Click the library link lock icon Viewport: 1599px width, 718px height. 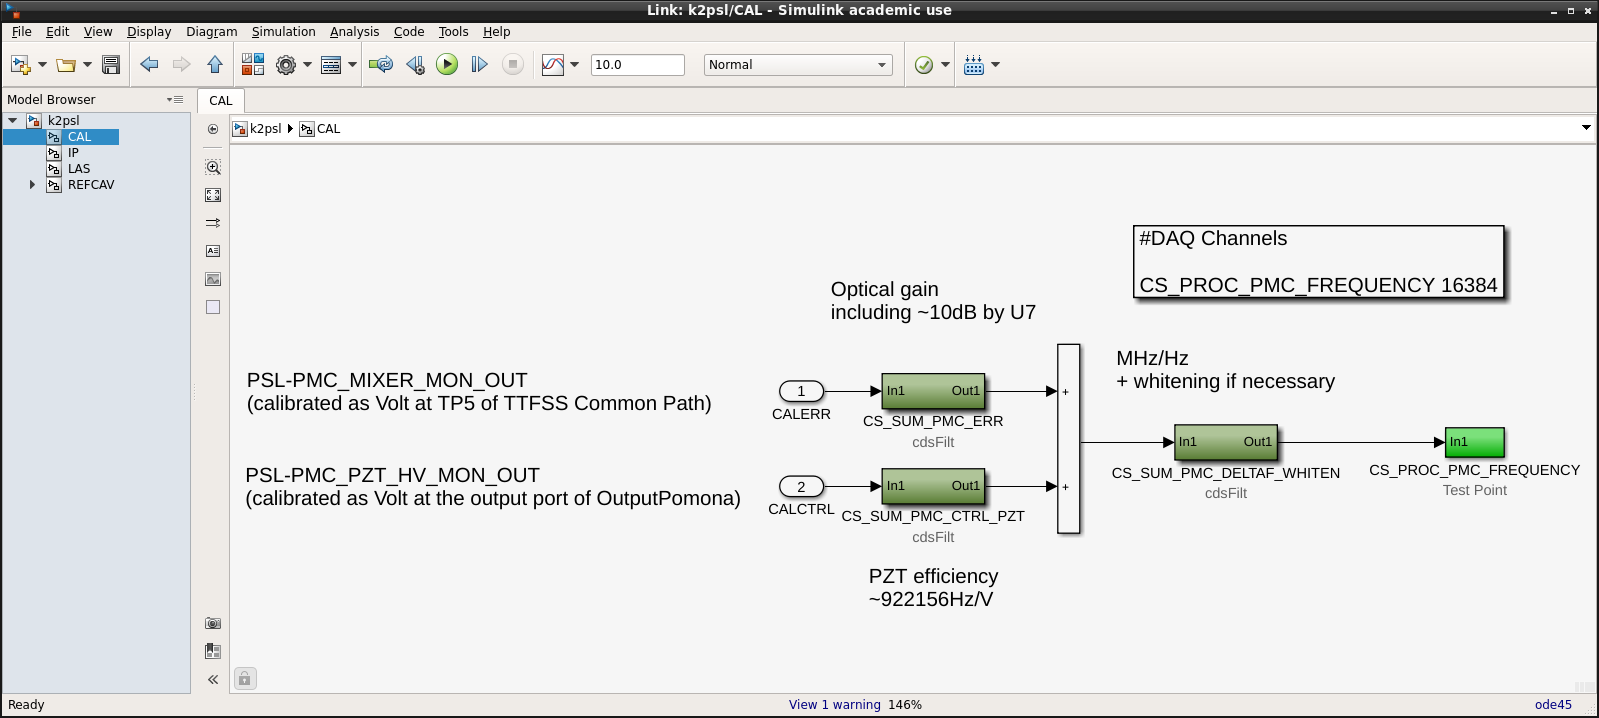pyautogui.click(x=245, y=679)
